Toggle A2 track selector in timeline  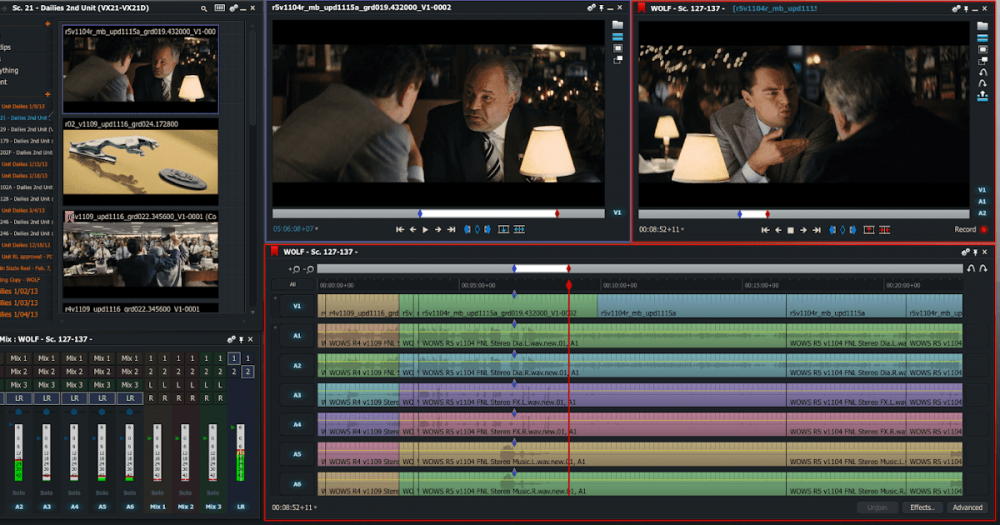[x=297, y=366]
